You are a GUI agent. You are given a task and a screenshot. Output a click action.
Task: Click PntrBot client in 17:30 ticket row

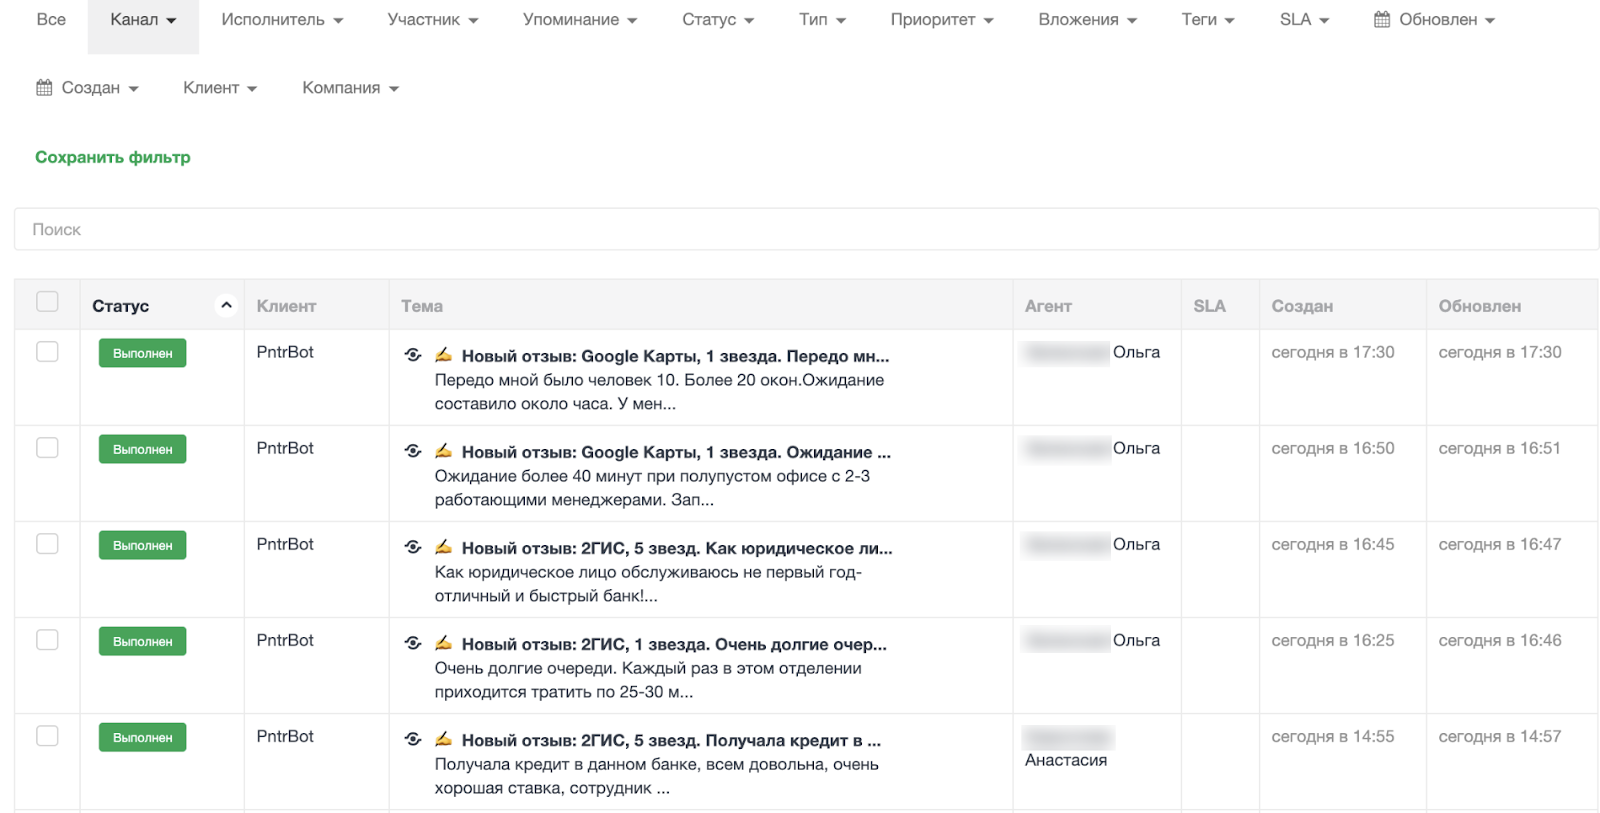pos(285,352)
